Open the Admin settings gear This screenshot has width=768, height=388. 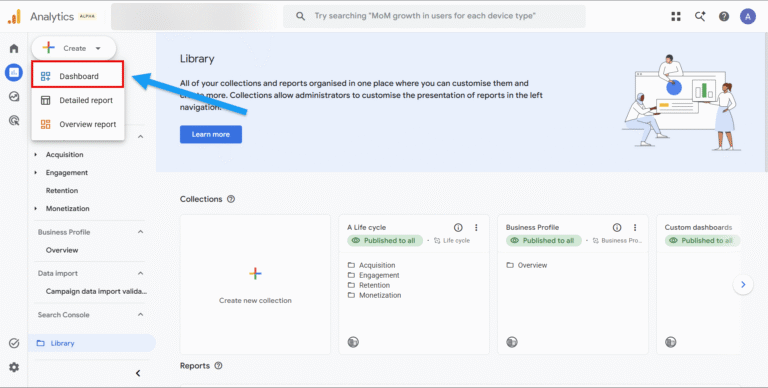(14, 367)
